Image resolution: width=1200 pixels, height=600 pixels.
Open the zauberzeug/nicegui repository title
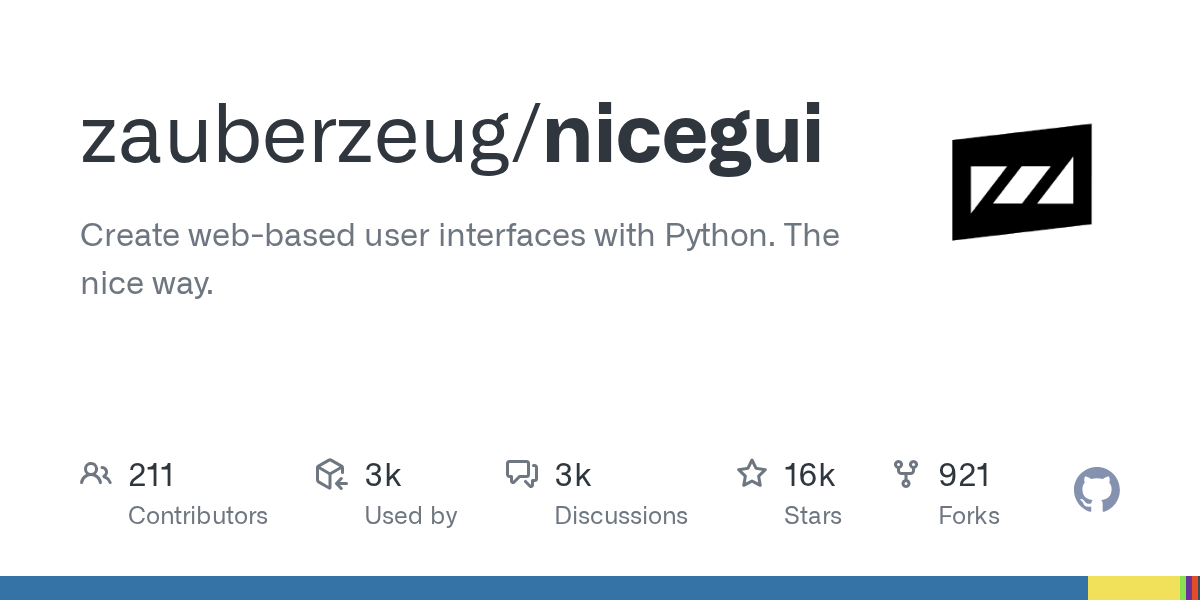pyautogui.click(x=452, y=137)
